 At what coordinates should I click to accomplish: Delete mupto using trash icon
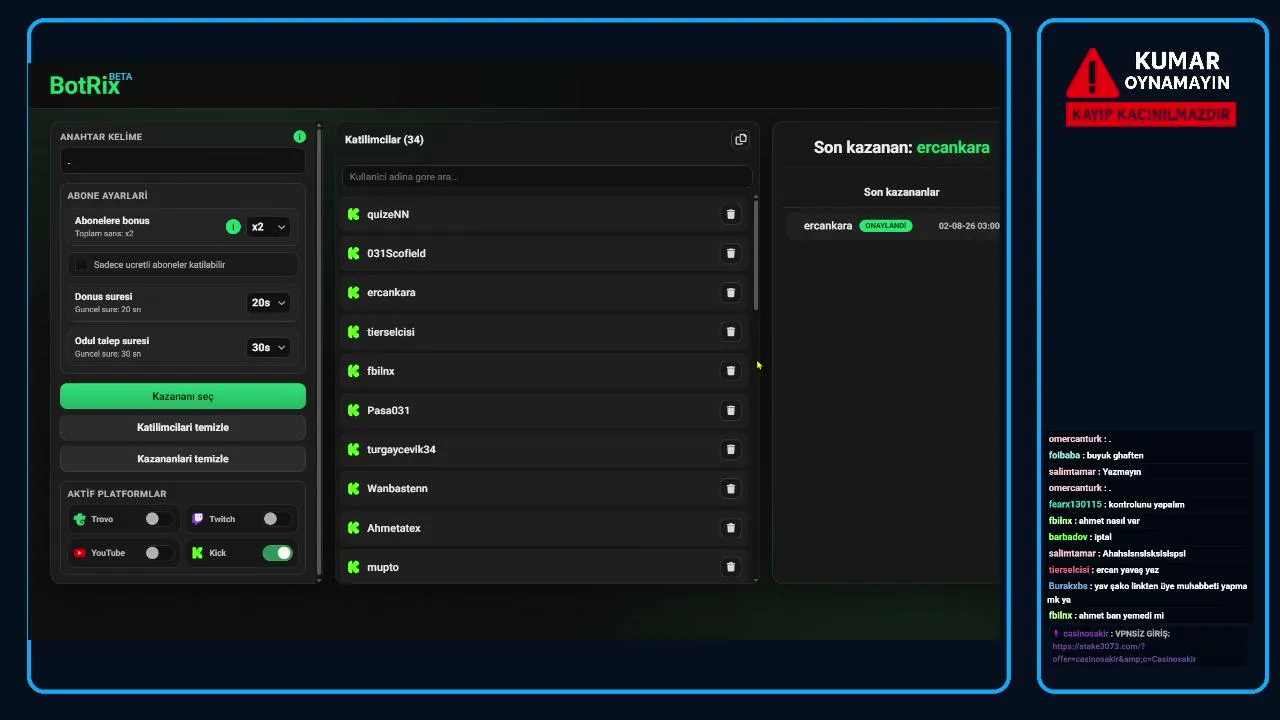pyautogui.click(x=730, y=567)
